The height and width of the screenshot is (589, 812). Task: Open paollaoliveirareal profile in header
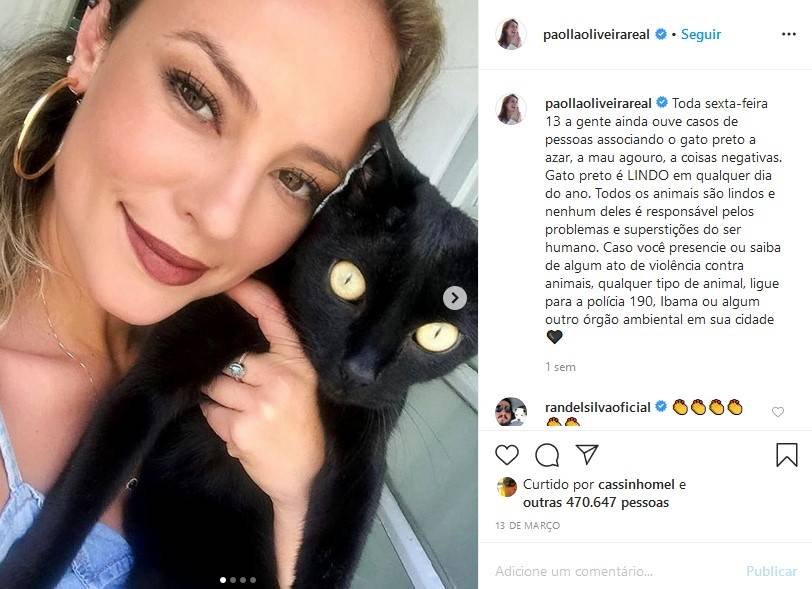tap(596, 35)
